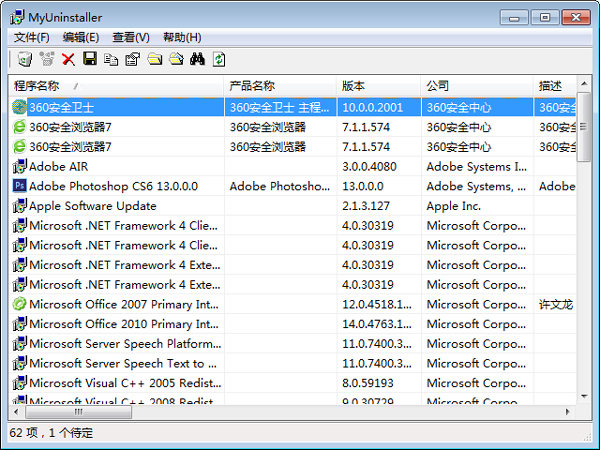Click version cell 3.0.0.4080
The image size is (600, 450).
(x=369, y=166)
